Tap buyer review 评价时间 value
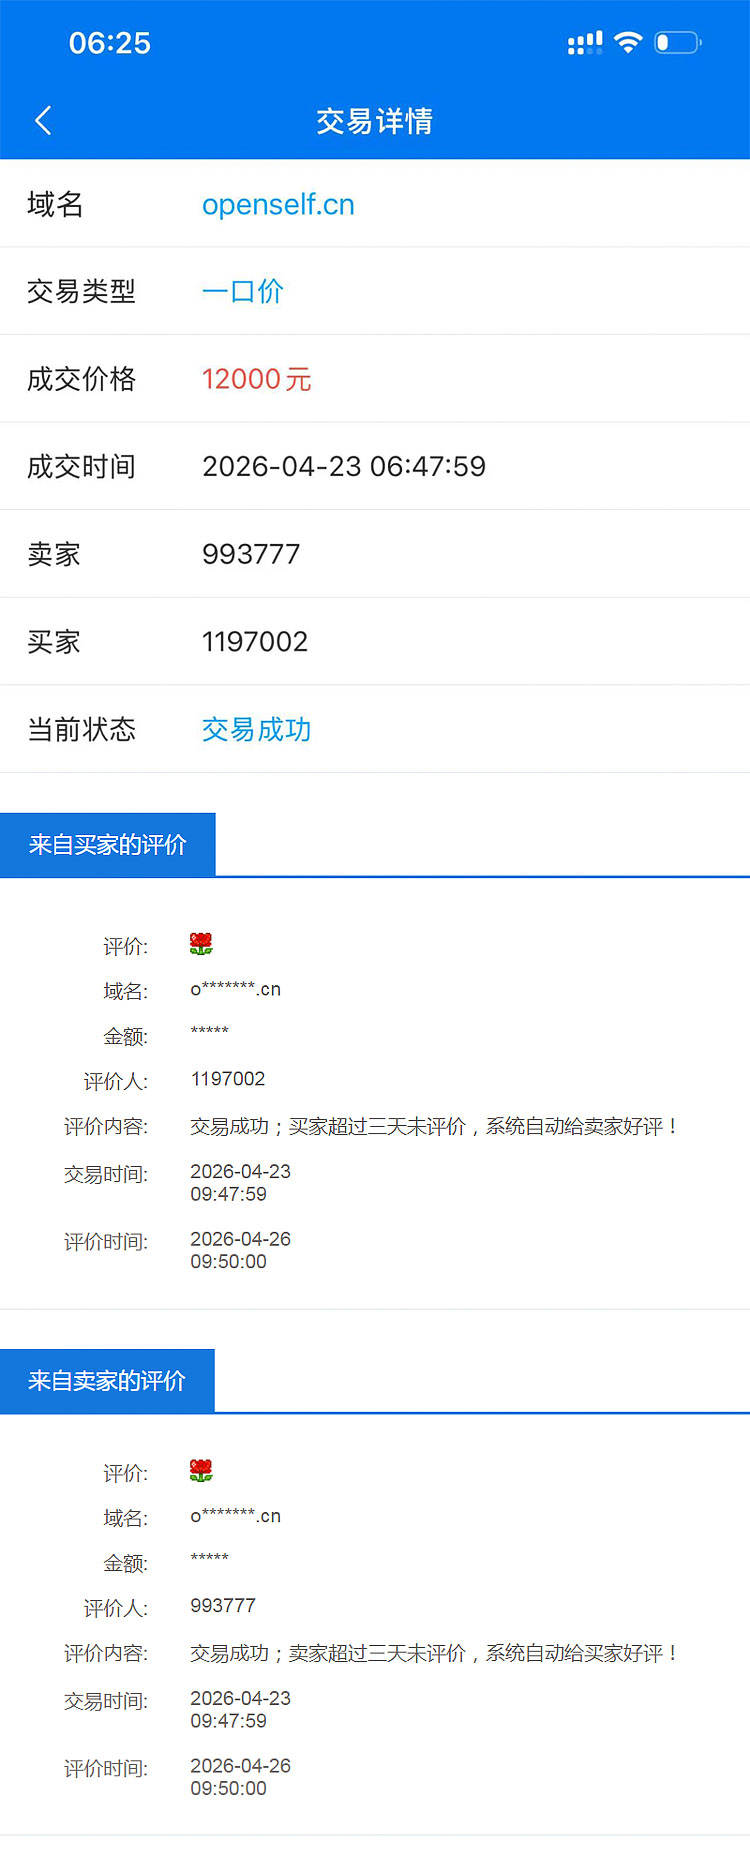750x1856 pixels. click(241, 1250)
